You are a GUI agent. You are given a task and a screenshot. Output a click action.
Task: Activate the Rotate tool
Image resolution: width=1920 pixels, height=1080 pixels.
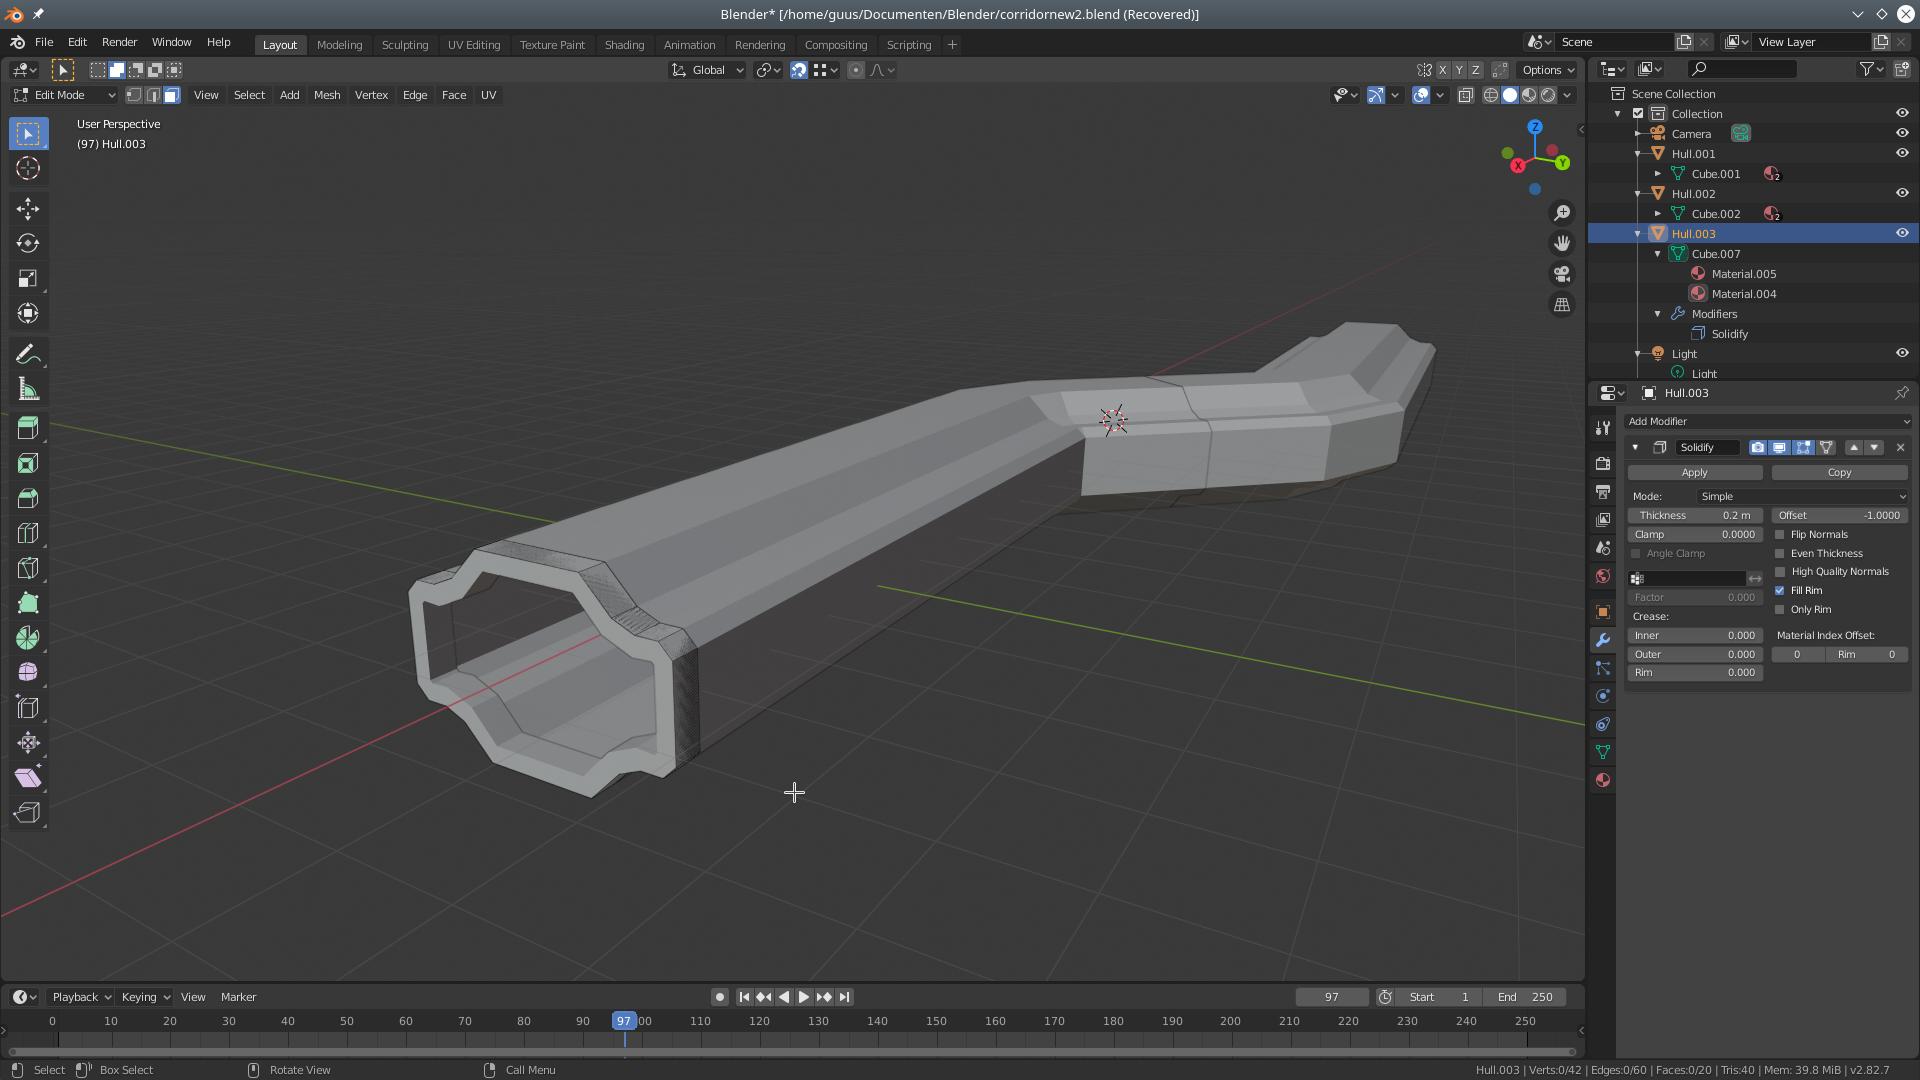[27, 243]
